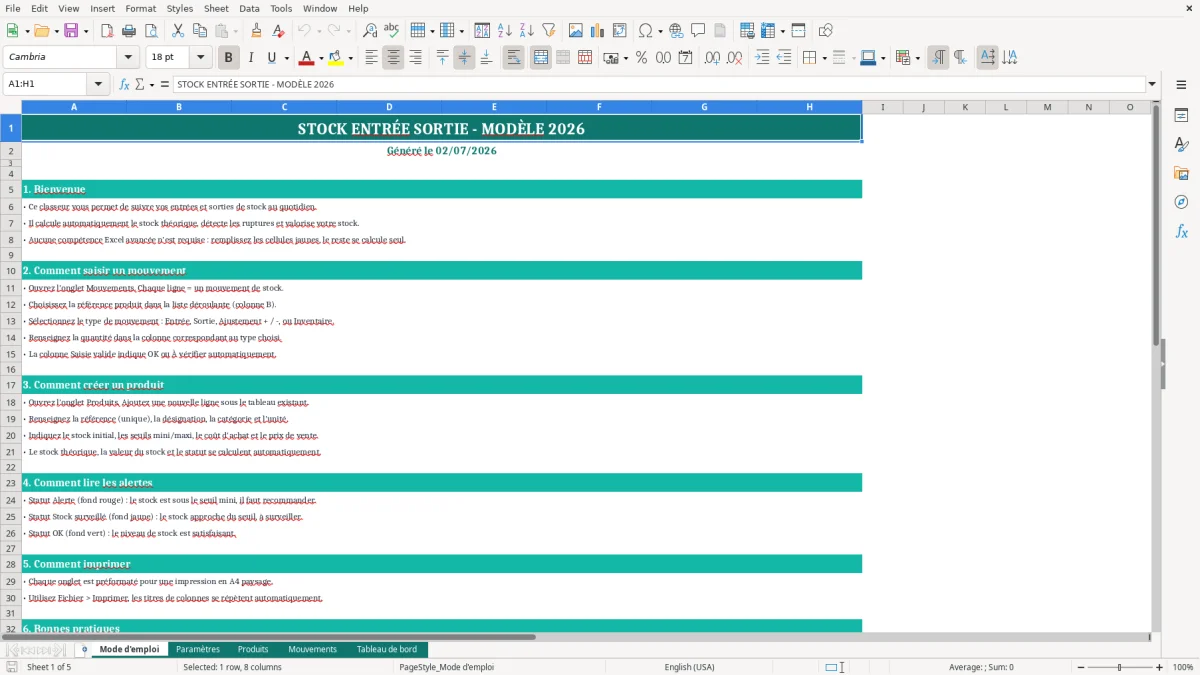
Task: Format as percent
Action: click(641, 58)
